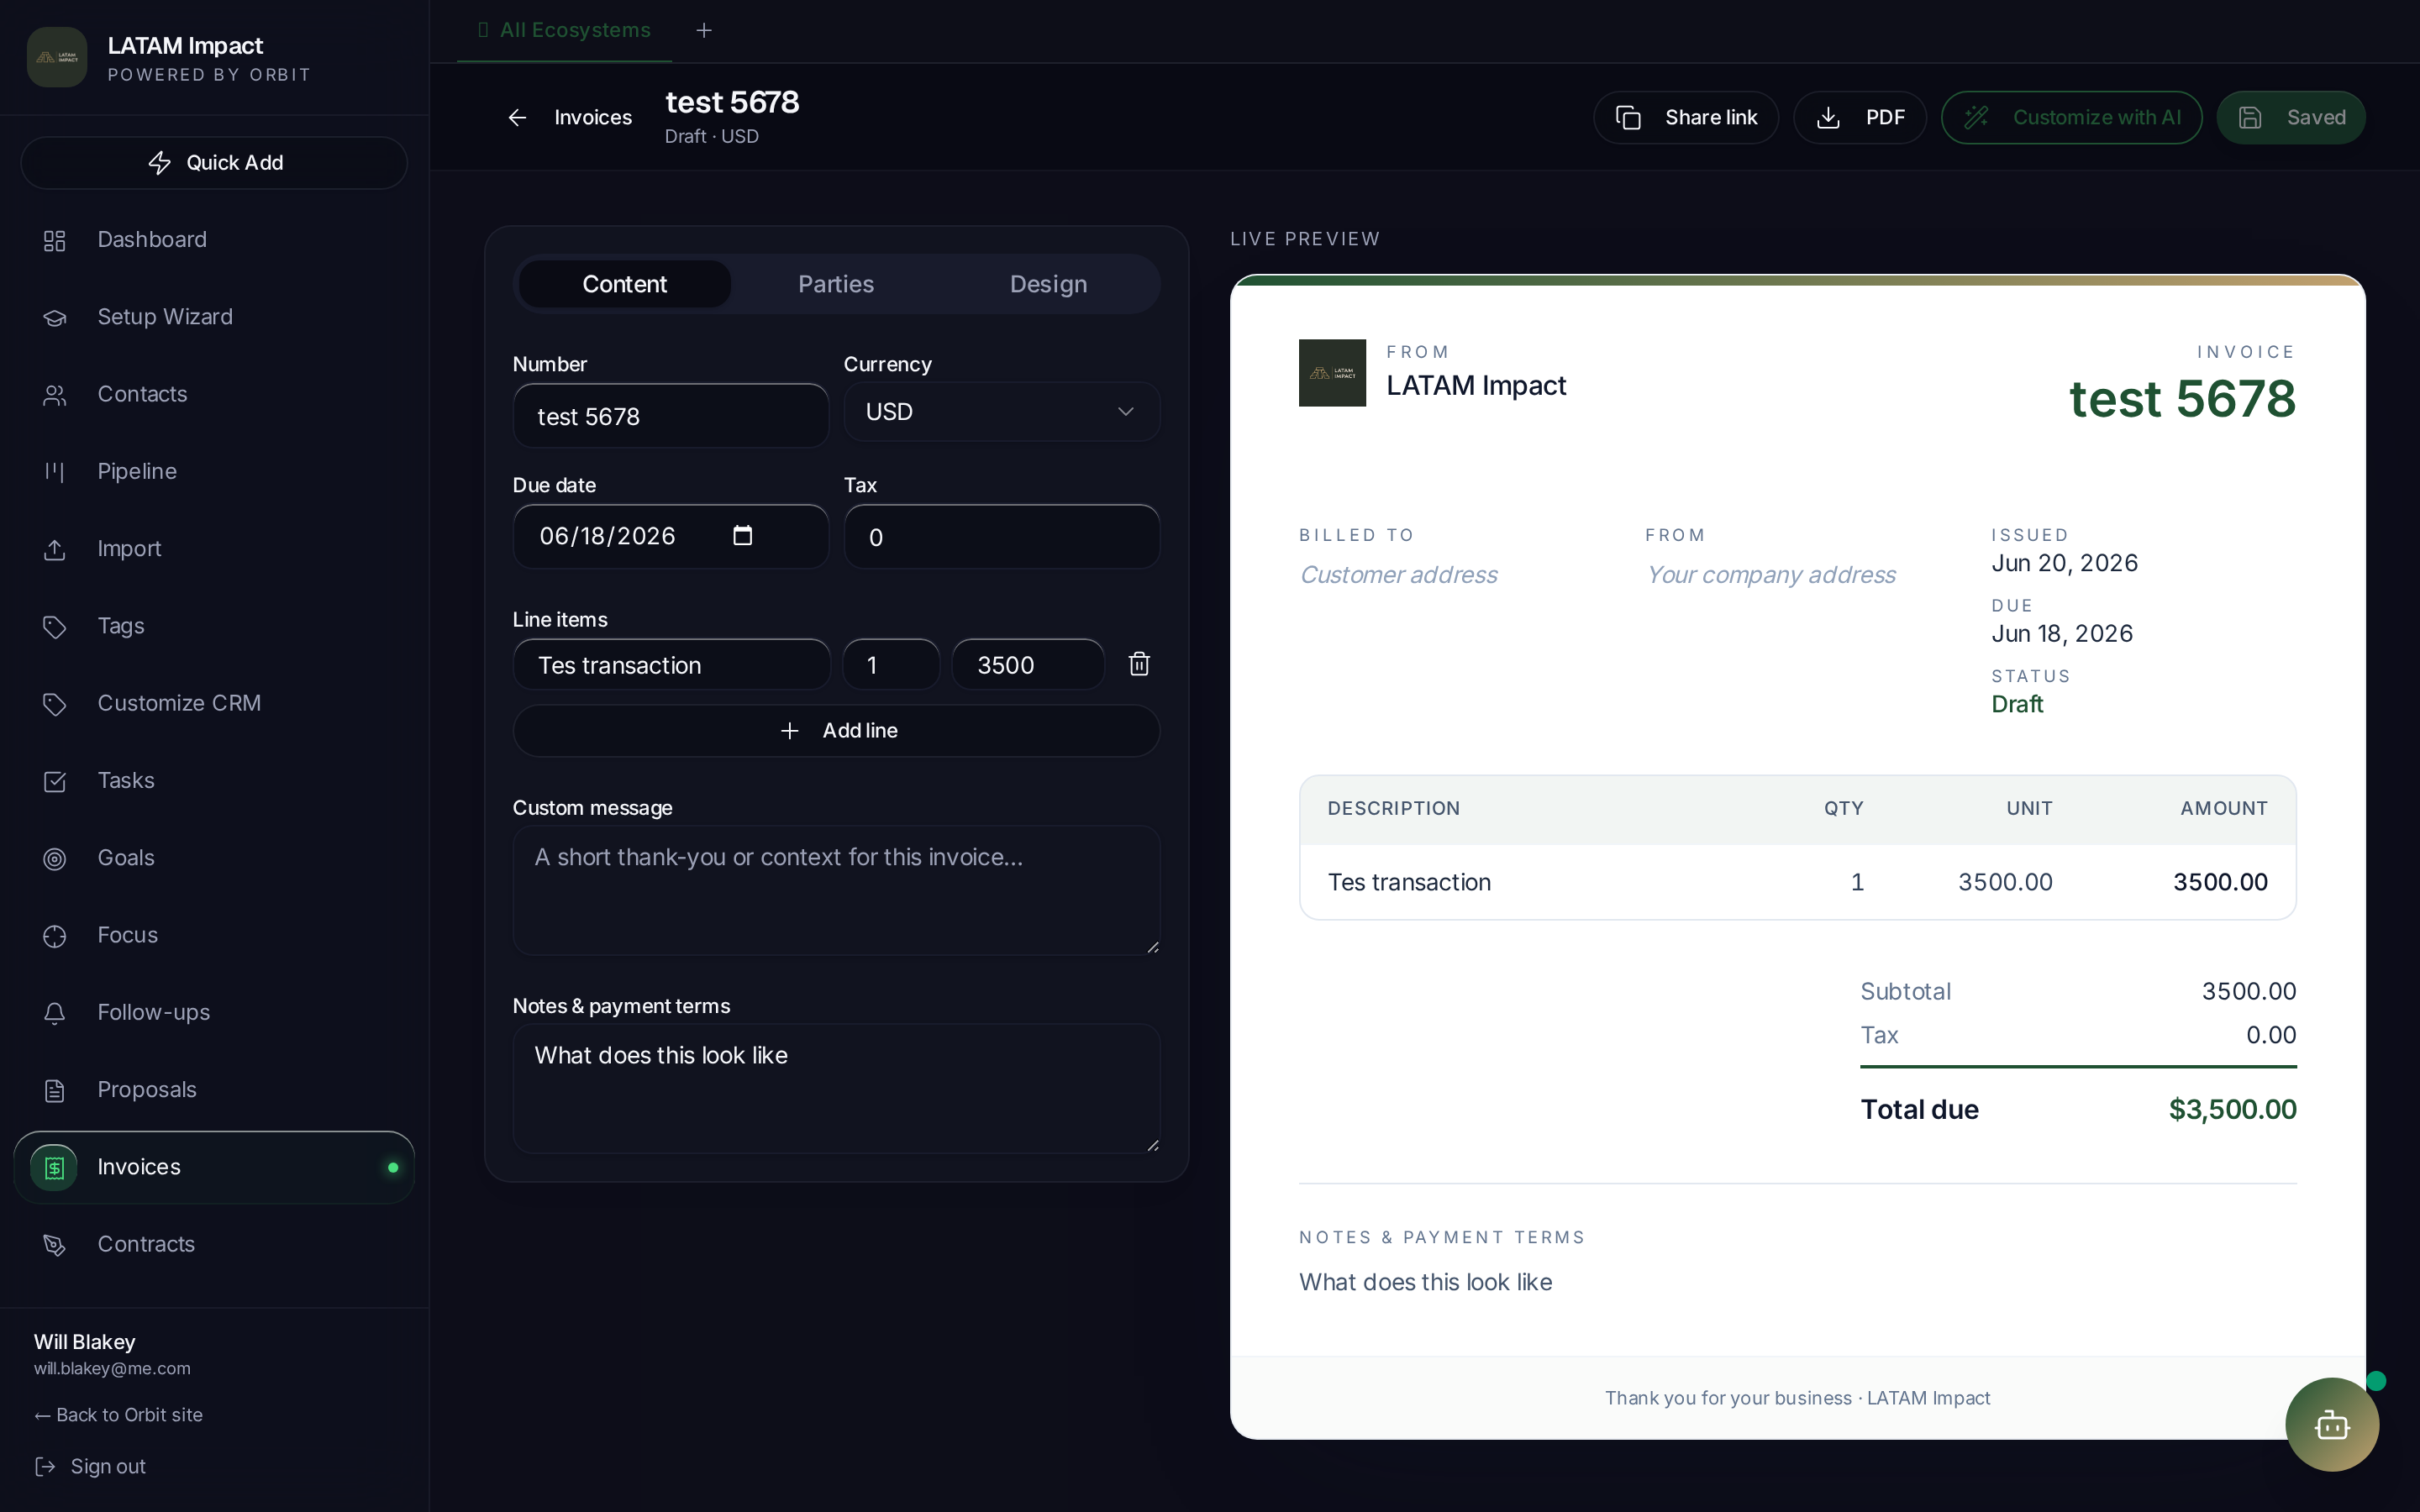Click the plus to add new tab
Screen dimensions: 2420x1512
pos(704,30)
